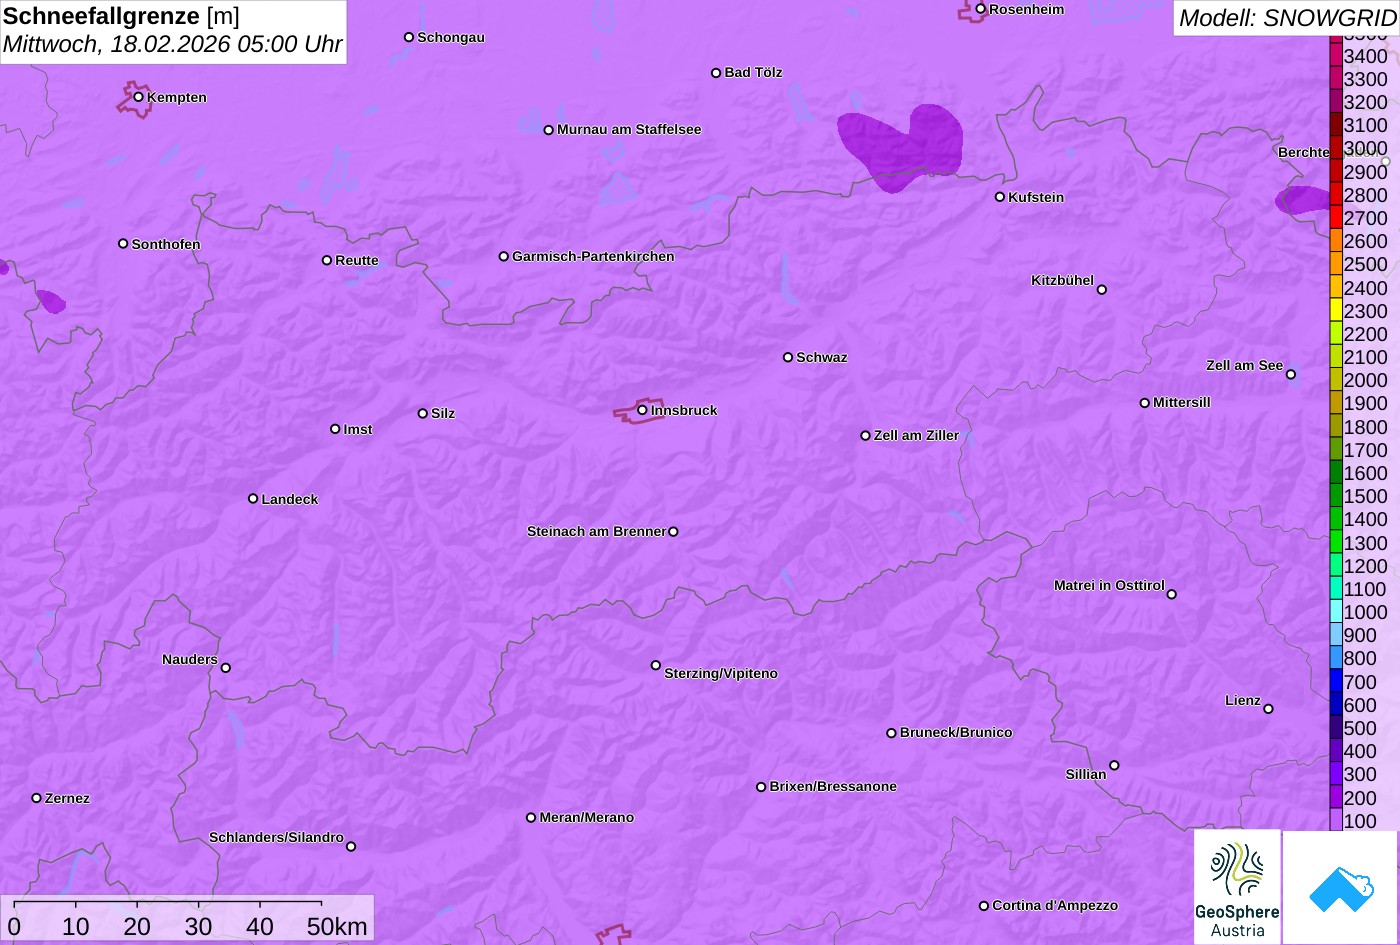The height and width of the screenshot is (945, 1400).
Task: Click the Matrei in Osttirol marker dot
Action: 1172,594
